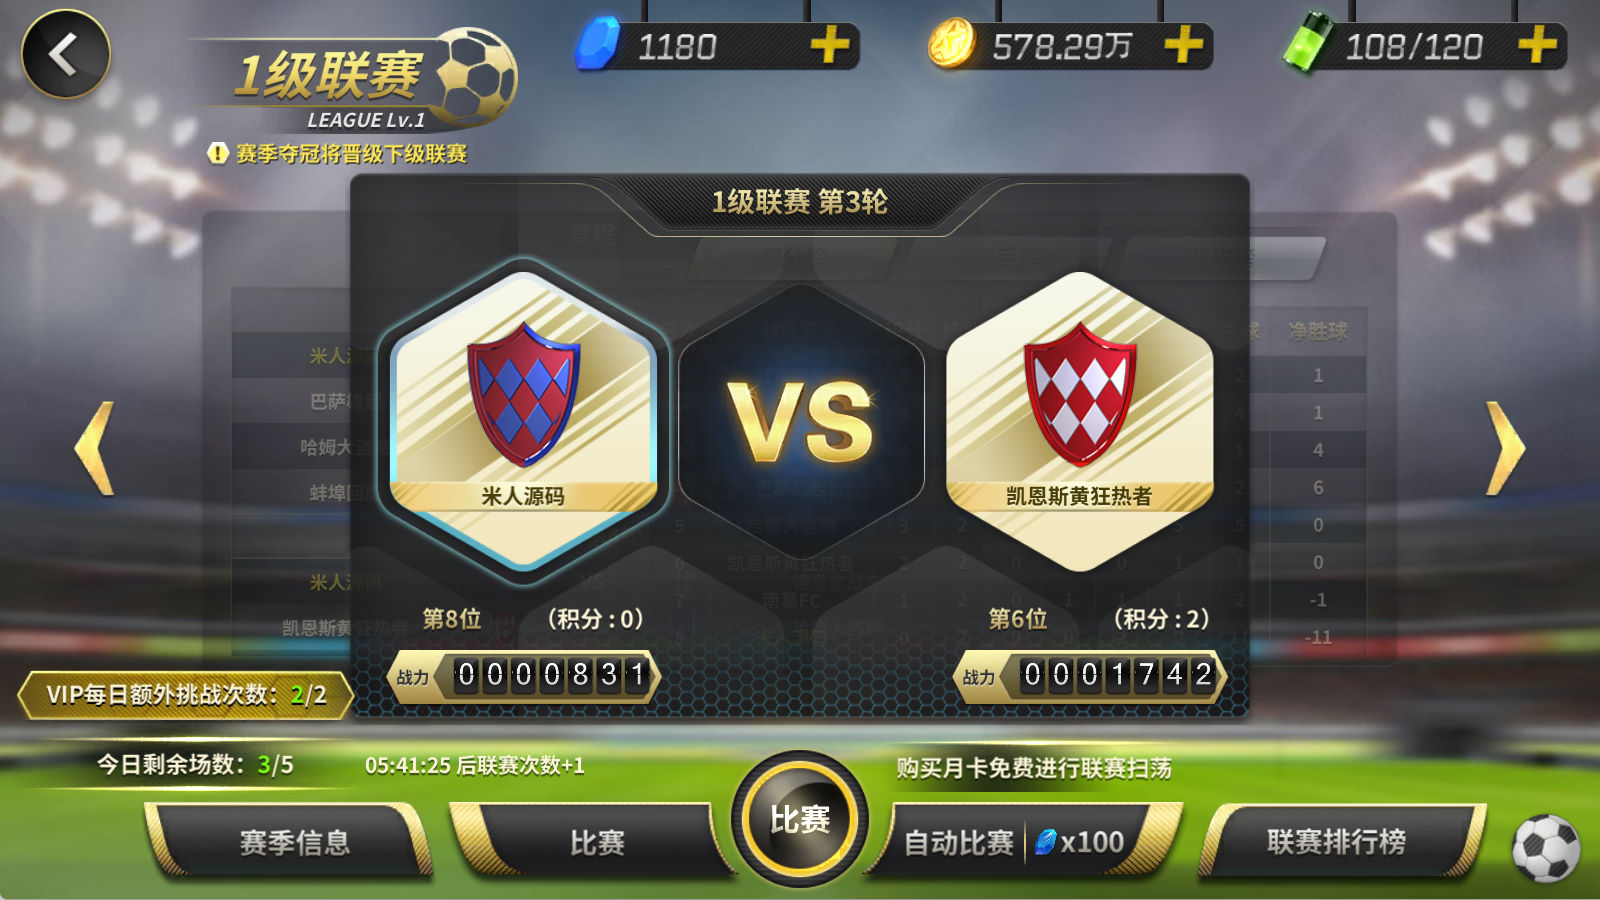This screenshot has height=900, width=1600.
Task: Open 赛季信息 season info tab
Action: coord(294,842)
